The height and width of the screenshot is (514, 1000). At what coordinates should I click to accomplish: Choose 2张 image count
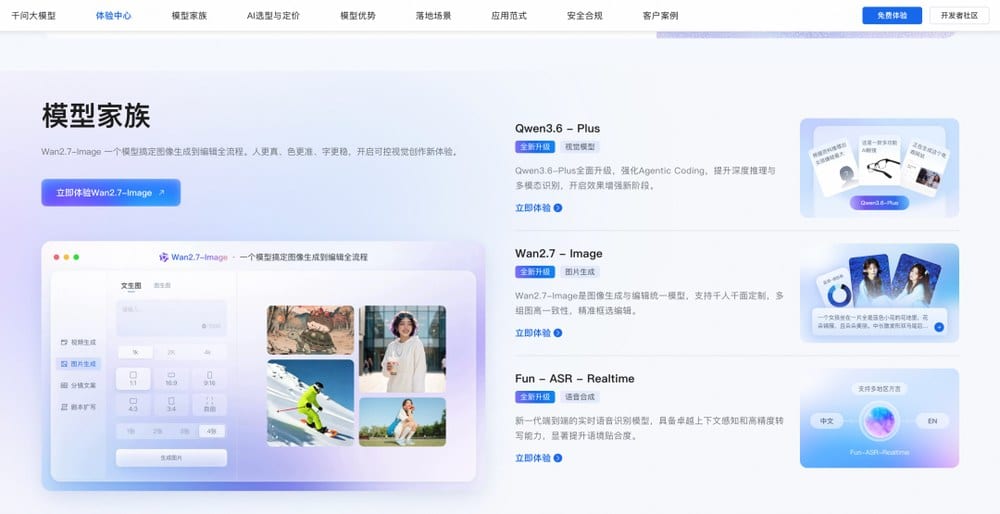(158, 431)
